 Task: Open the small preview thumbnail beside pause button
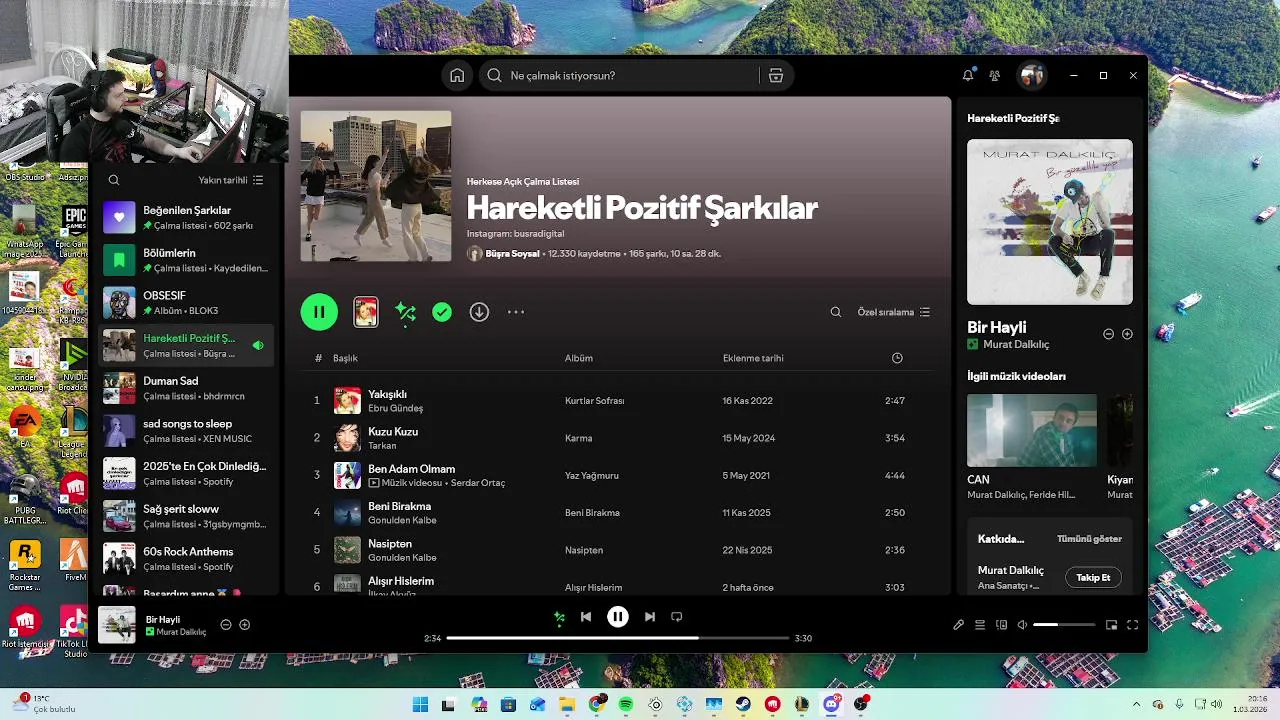coord(366,312)
